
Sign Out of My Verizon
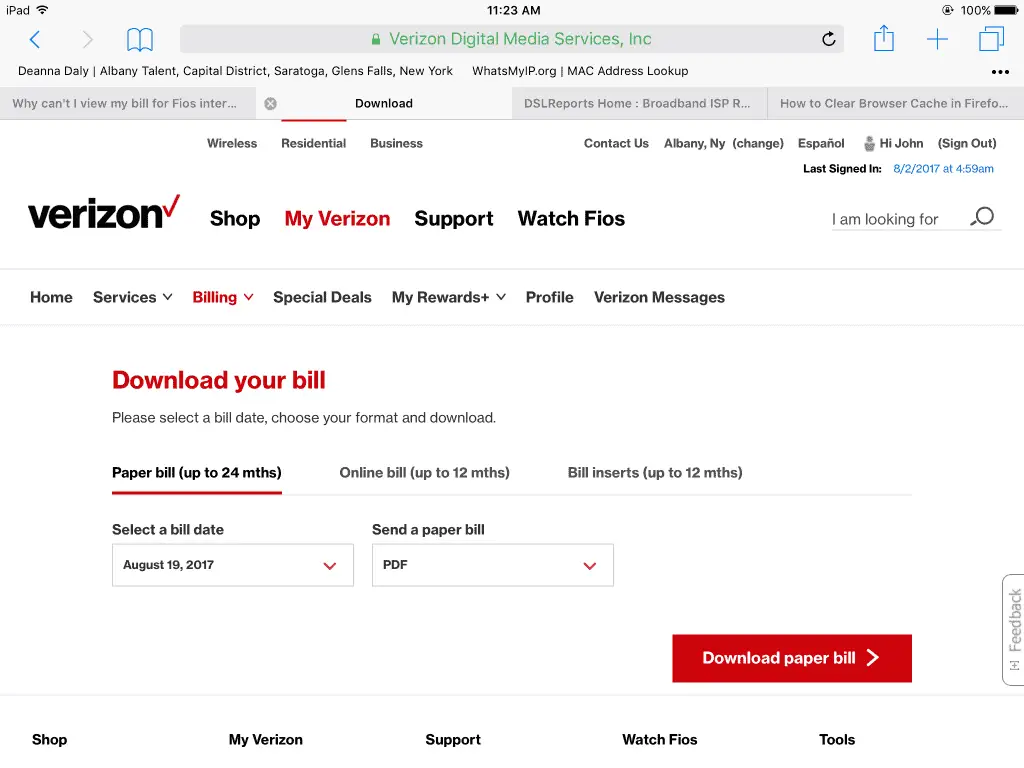tap(966, 142)
